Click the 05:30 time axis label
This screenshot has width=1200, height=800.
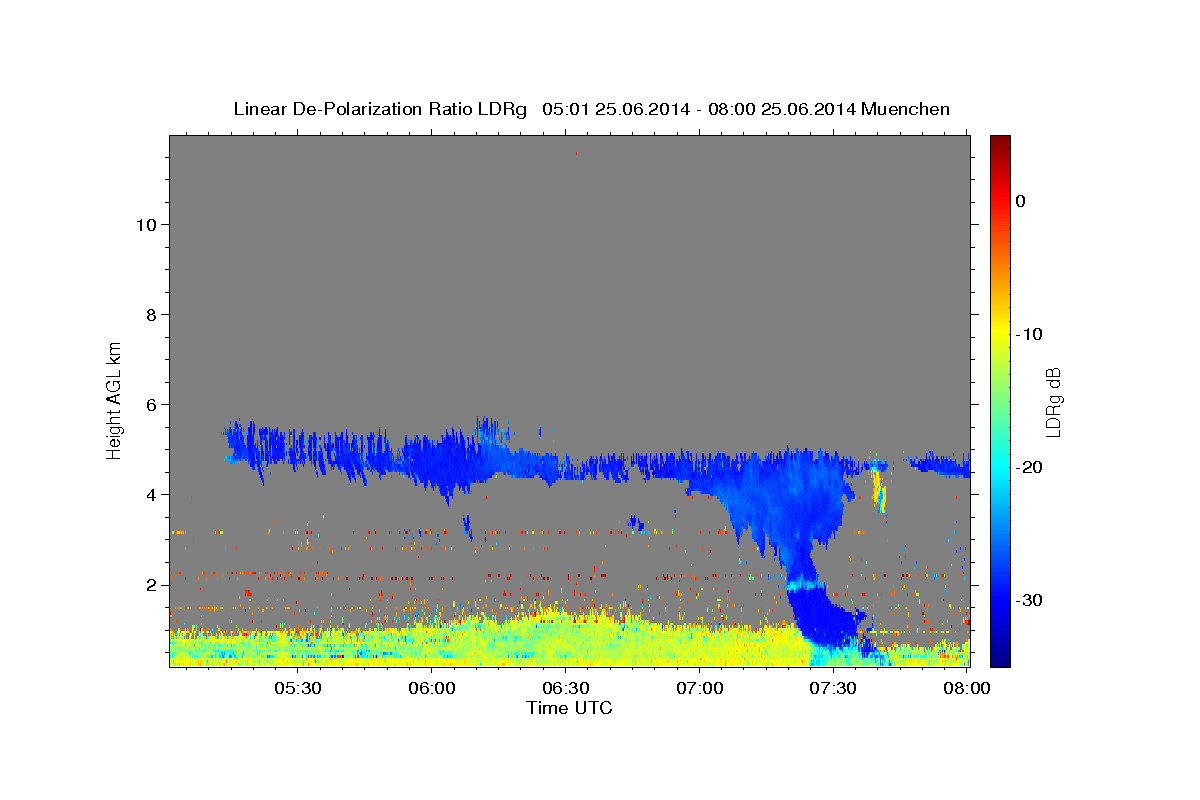(298, 688)
